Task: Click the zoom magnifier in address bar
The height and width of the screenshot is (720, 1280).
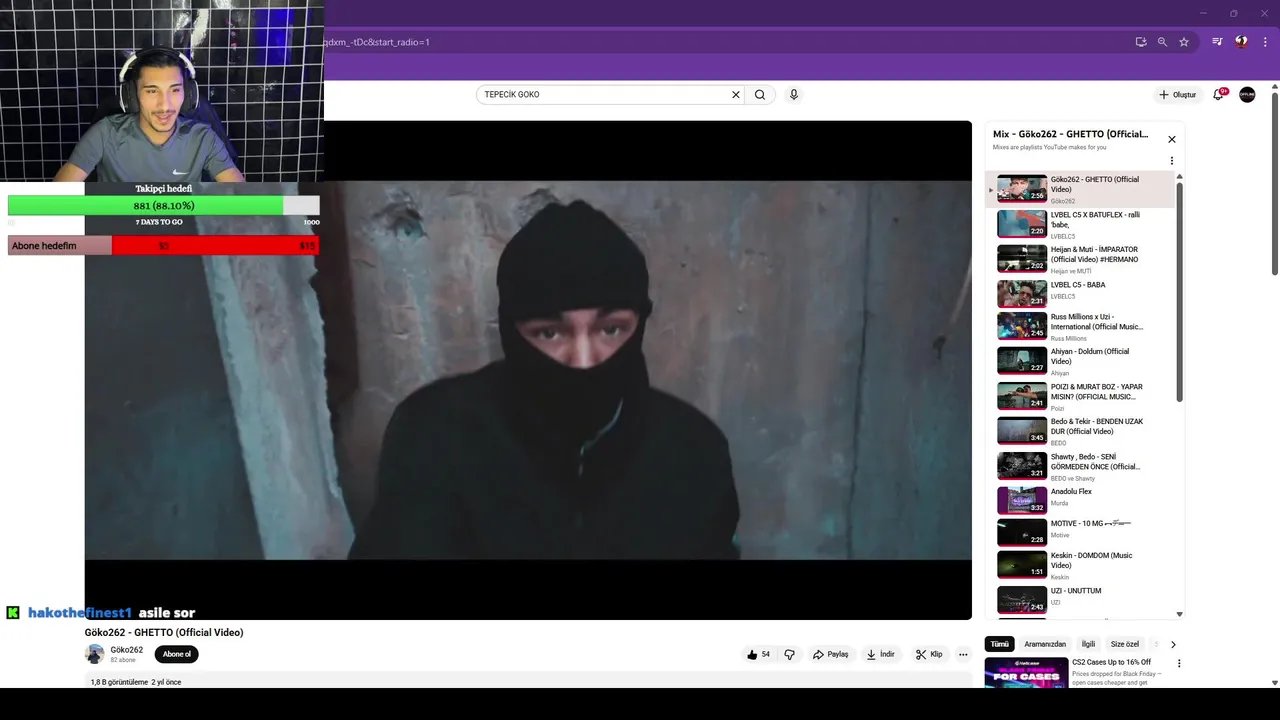Action: 1162,42
